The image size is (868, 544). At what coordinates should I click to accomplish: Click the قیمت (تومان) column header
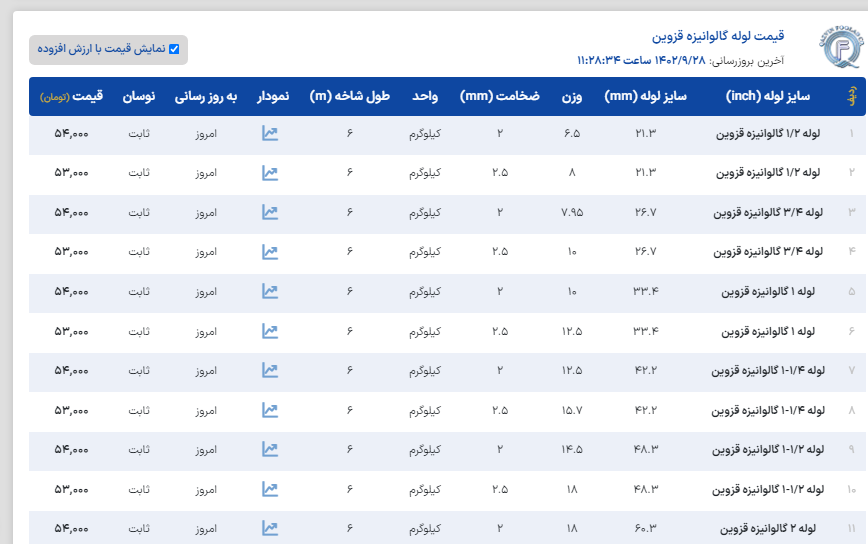[71, 97]
